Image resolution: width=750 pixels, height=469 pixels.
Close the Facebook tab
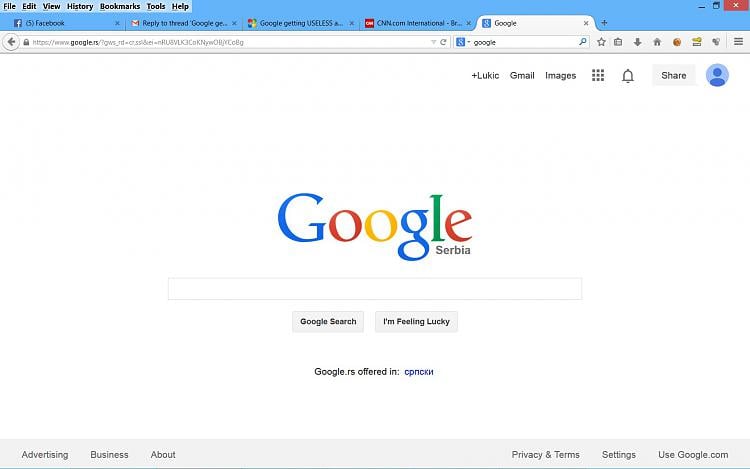tap(117, 23)
